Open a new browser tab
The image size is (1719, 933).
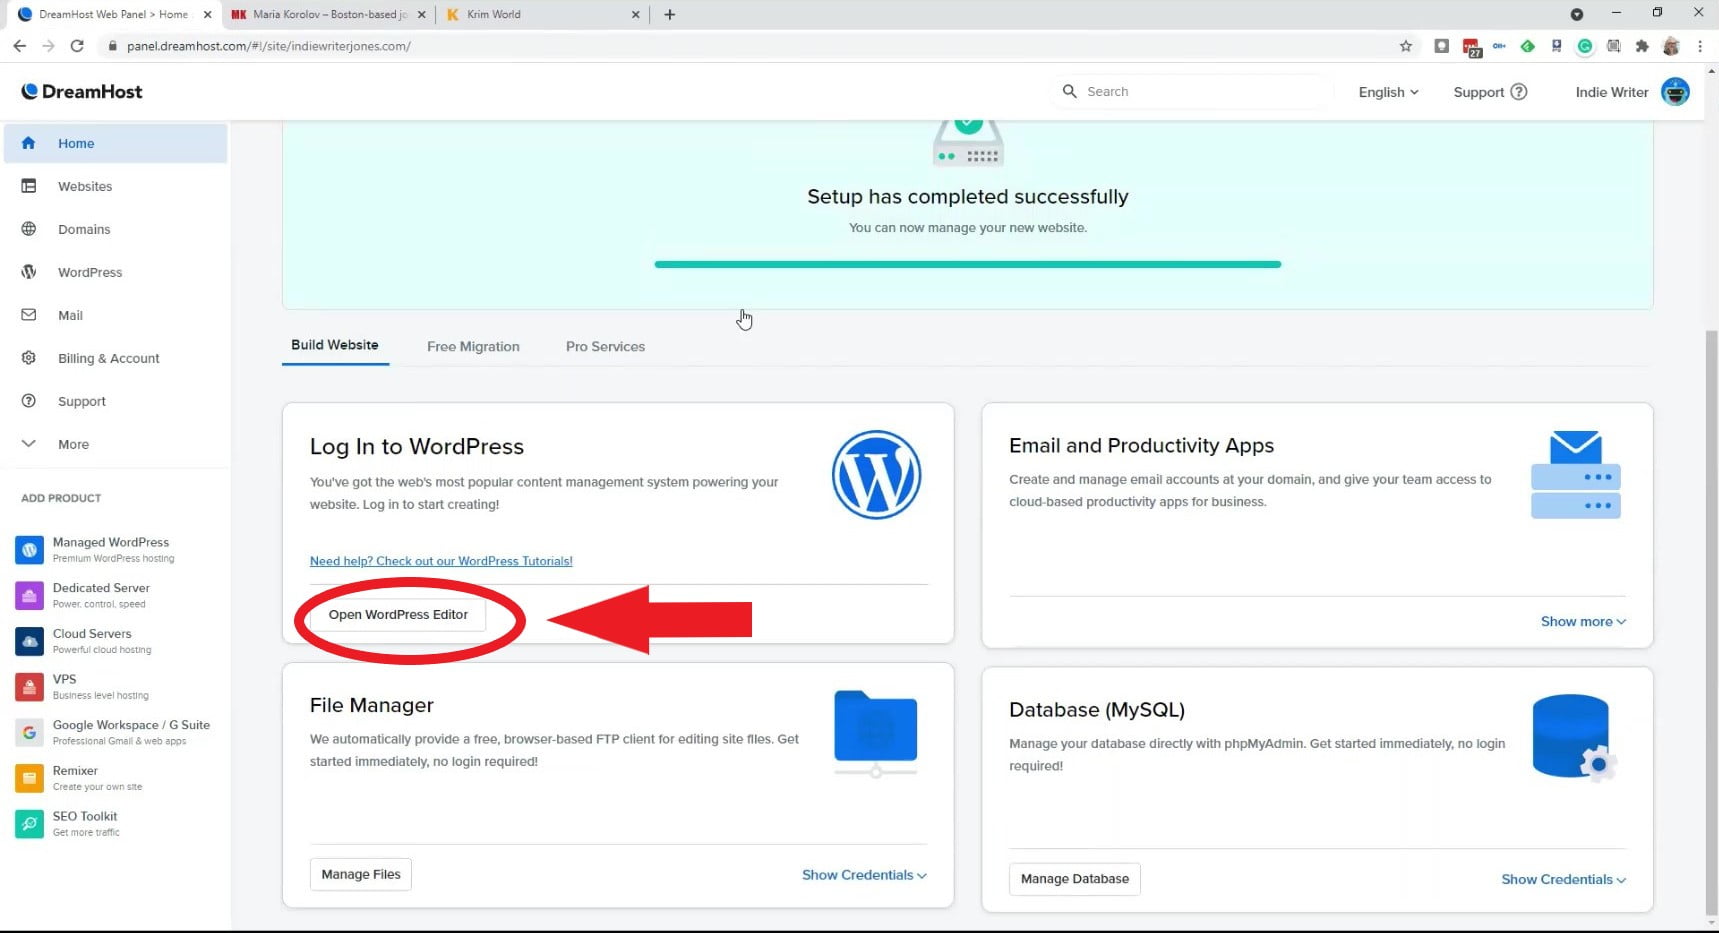tap(669, 15)
